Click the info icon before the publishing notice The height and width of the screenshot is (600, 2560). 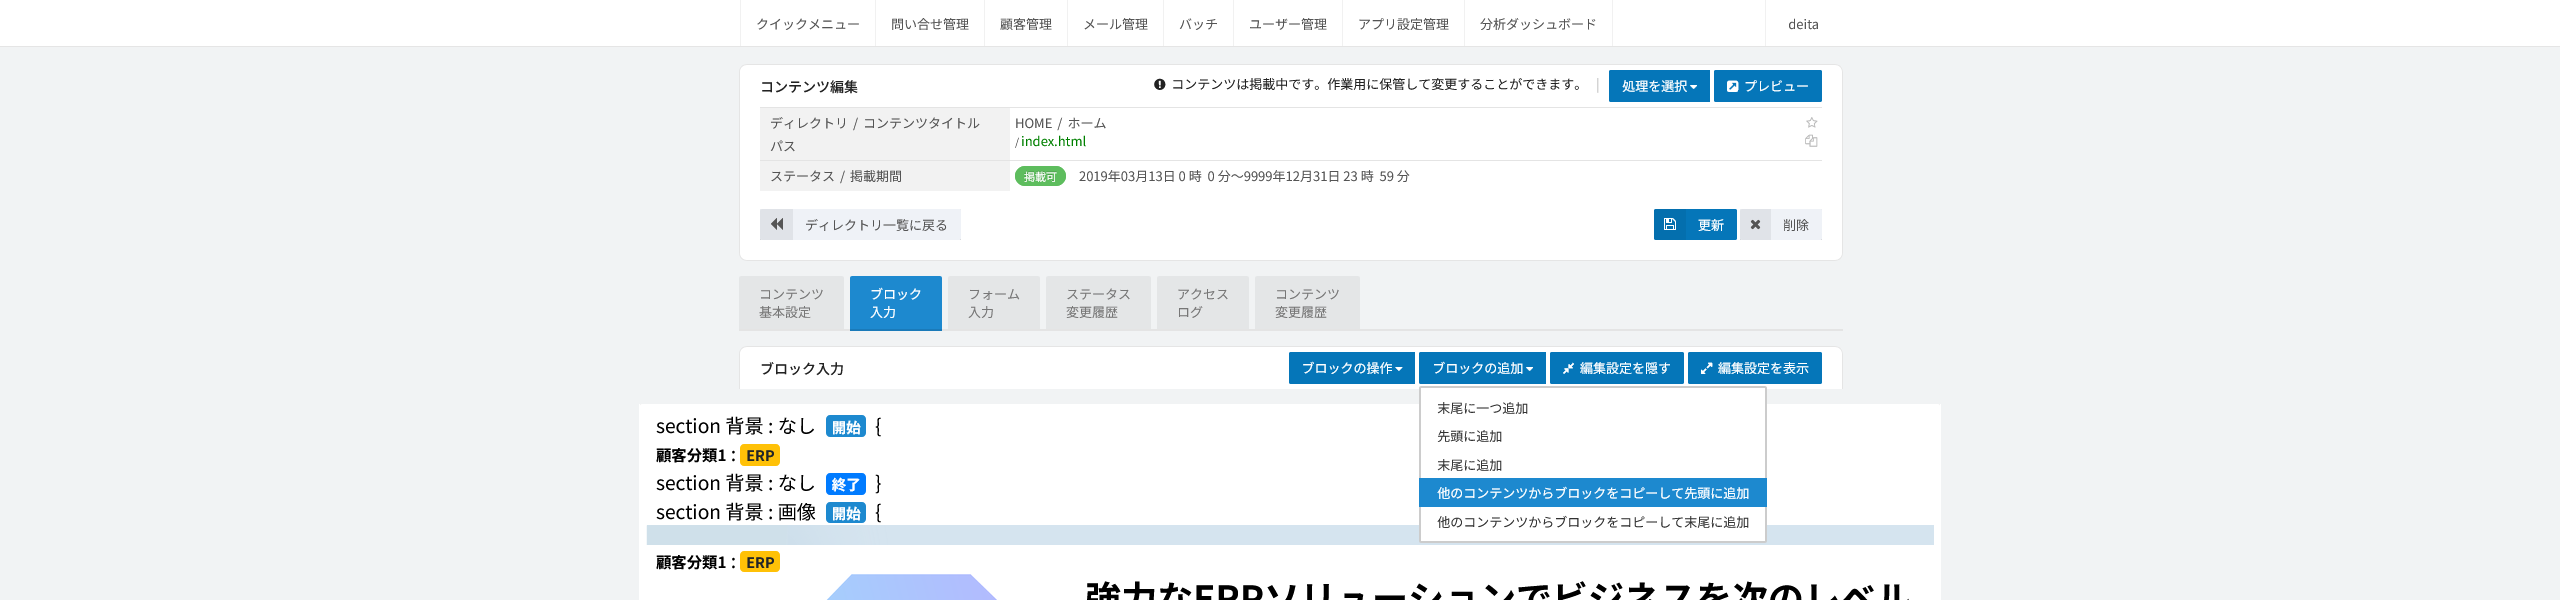click(1160, 85)
